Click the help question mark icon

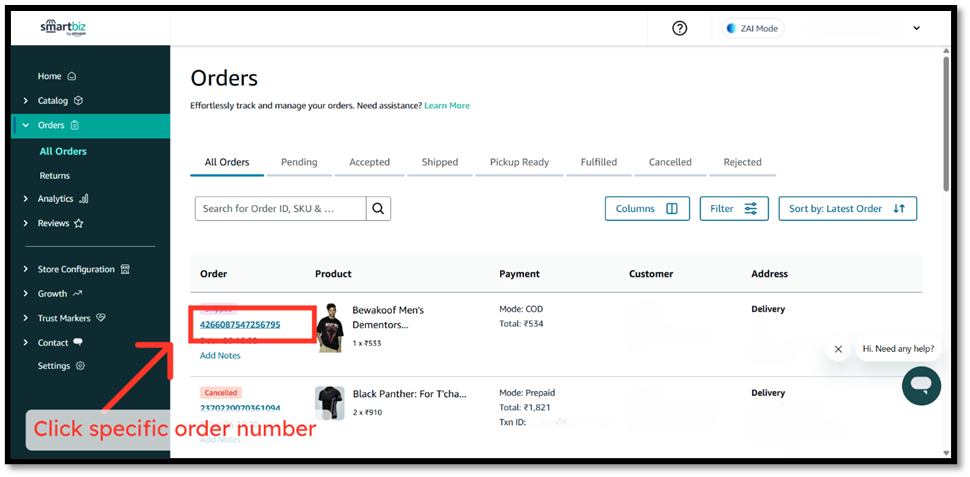680,28
